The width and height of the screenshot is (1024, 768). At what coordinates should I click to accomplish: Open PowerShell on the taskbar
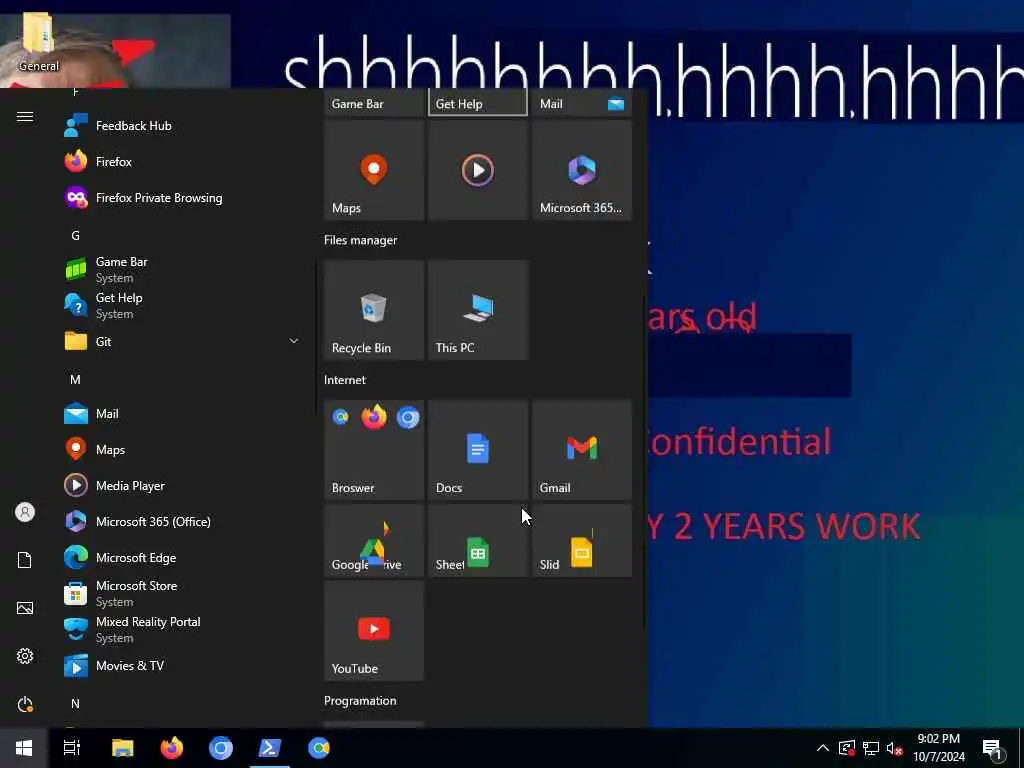pos(270,748)
